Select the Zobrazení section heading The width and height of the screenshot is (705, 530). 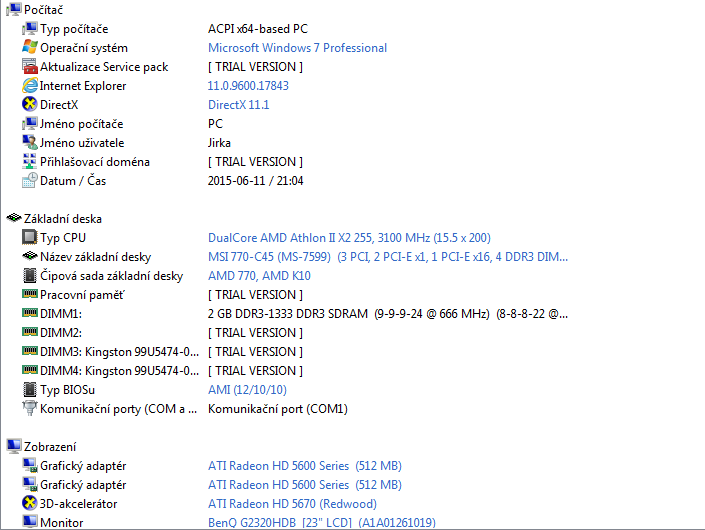click(x=50, y=447)
